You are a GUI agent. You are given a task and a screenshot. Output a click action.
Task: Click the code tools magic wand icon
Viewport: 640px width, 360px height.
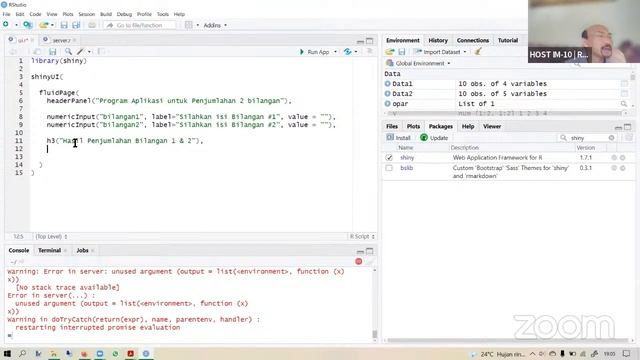pos(80,51)
